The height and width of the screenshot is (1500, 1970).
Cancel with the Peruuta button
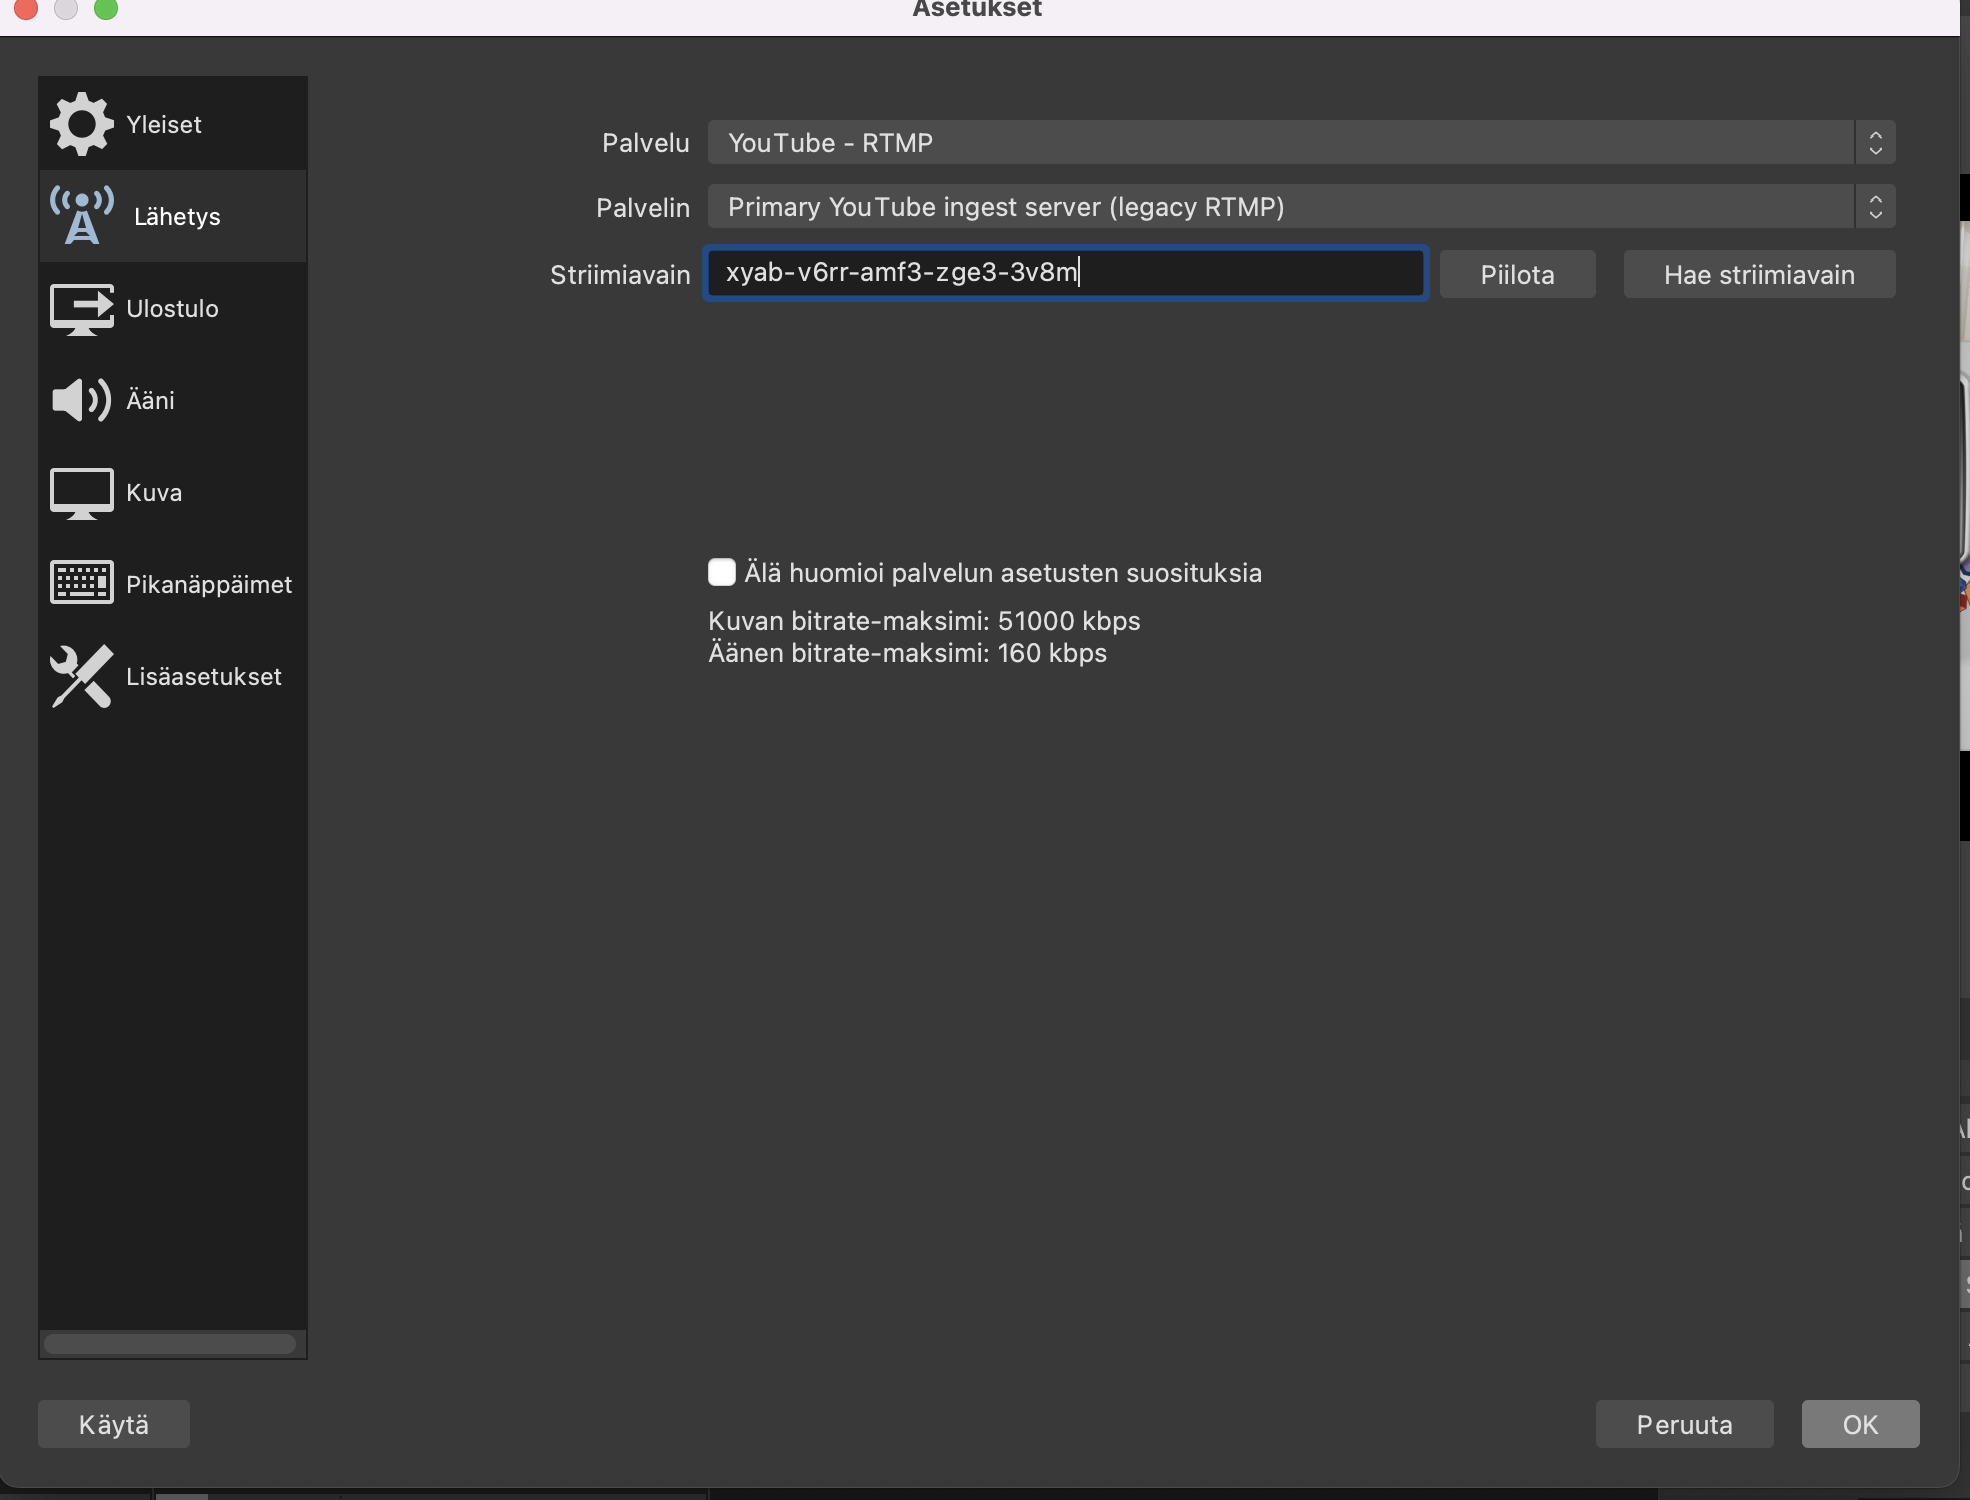(x=1684, y=1424)
